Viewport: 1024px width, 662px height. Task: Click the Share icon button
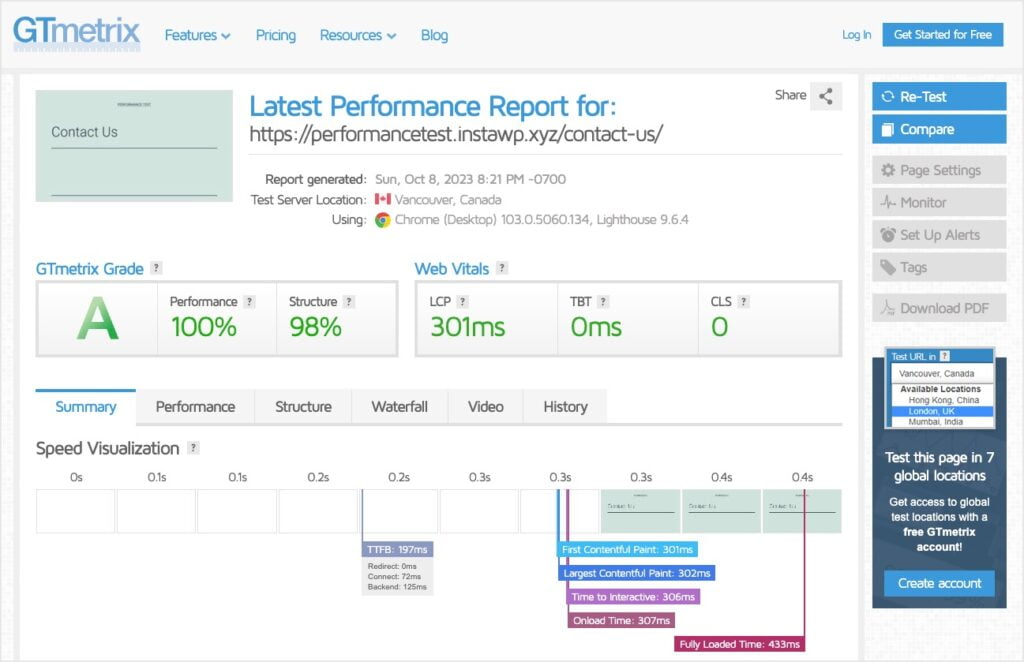826,96
